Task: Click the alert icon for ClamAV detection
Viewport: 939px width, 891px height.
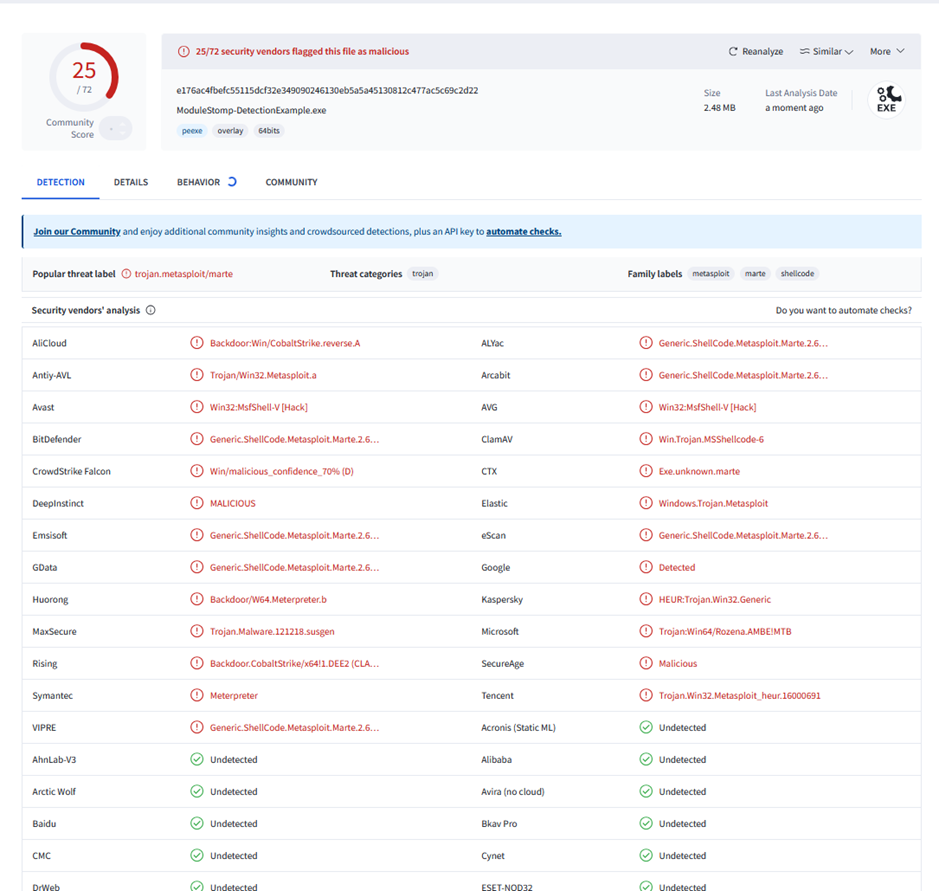Action: 646,440
